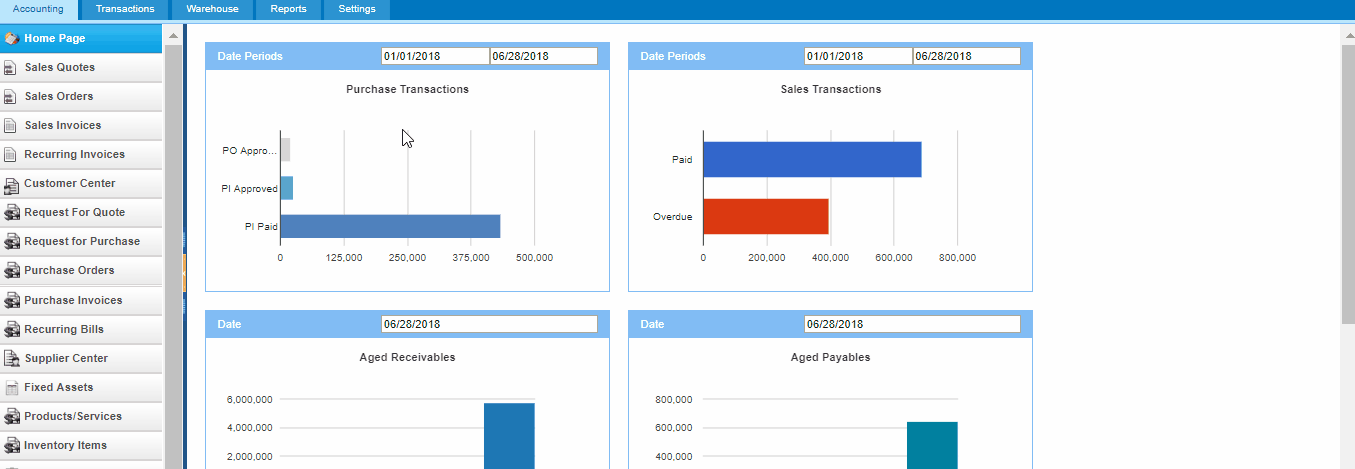Image resolution: width=1355 pixels, height=469 pixels.
Task: Click the Sales Transactions chart title
Action: coord(830,89)
